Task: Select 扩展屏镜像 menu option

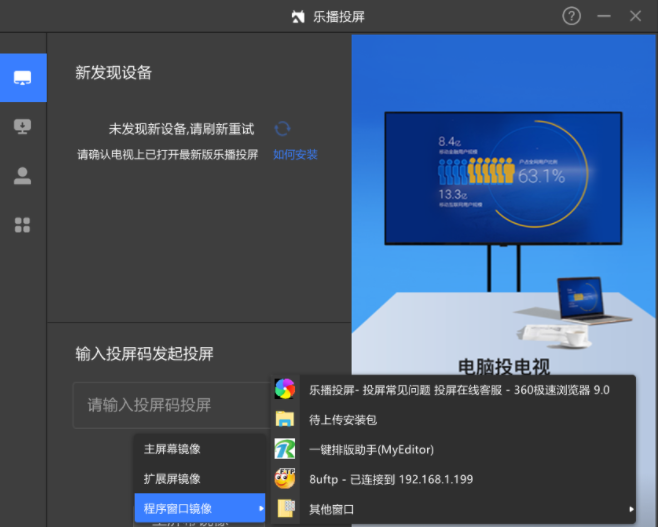Action: (x=200, y=479)
